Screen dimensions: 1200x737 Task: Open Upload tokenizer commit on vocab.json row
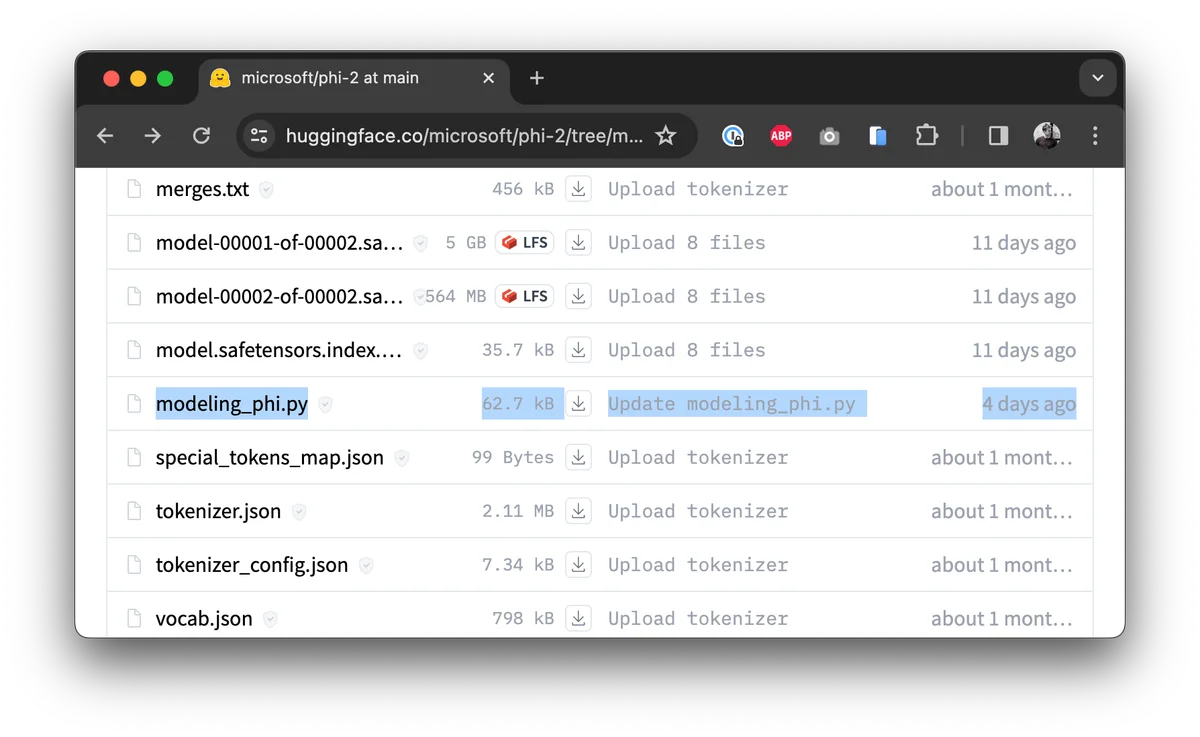click(698, 619)
